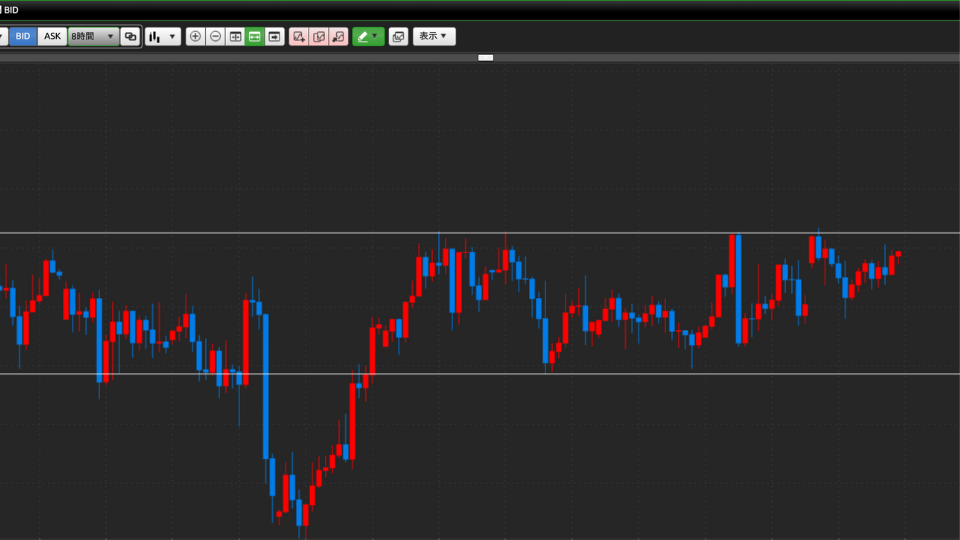
Task: Open the green drawing pen tool dropdown
Action: click(368, 36)
